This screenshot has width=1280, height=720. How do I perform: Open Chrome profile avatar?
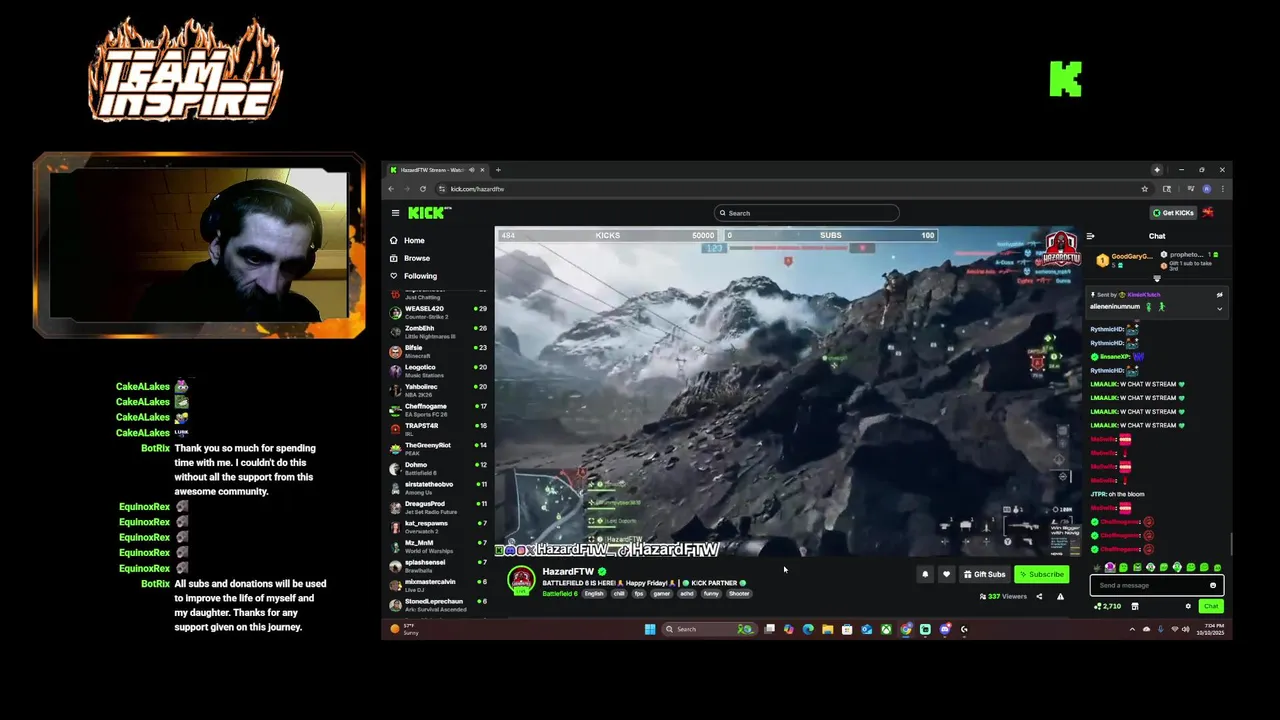(x=1206, y=189)
